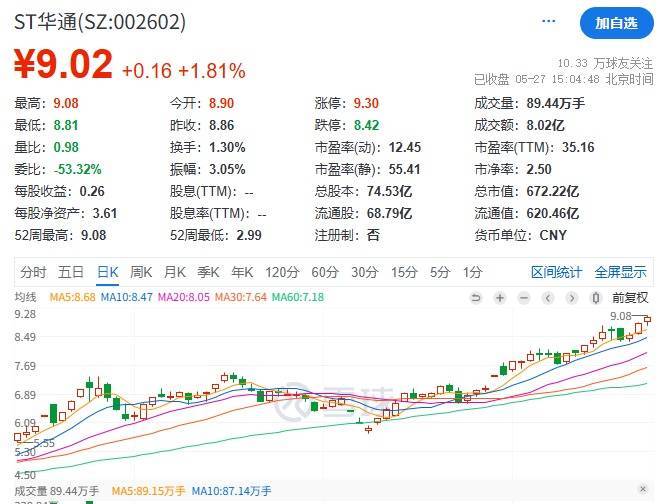670x504 pixels.
Task: Click the 委比 value -53.32%
Action: pos(77,169)
